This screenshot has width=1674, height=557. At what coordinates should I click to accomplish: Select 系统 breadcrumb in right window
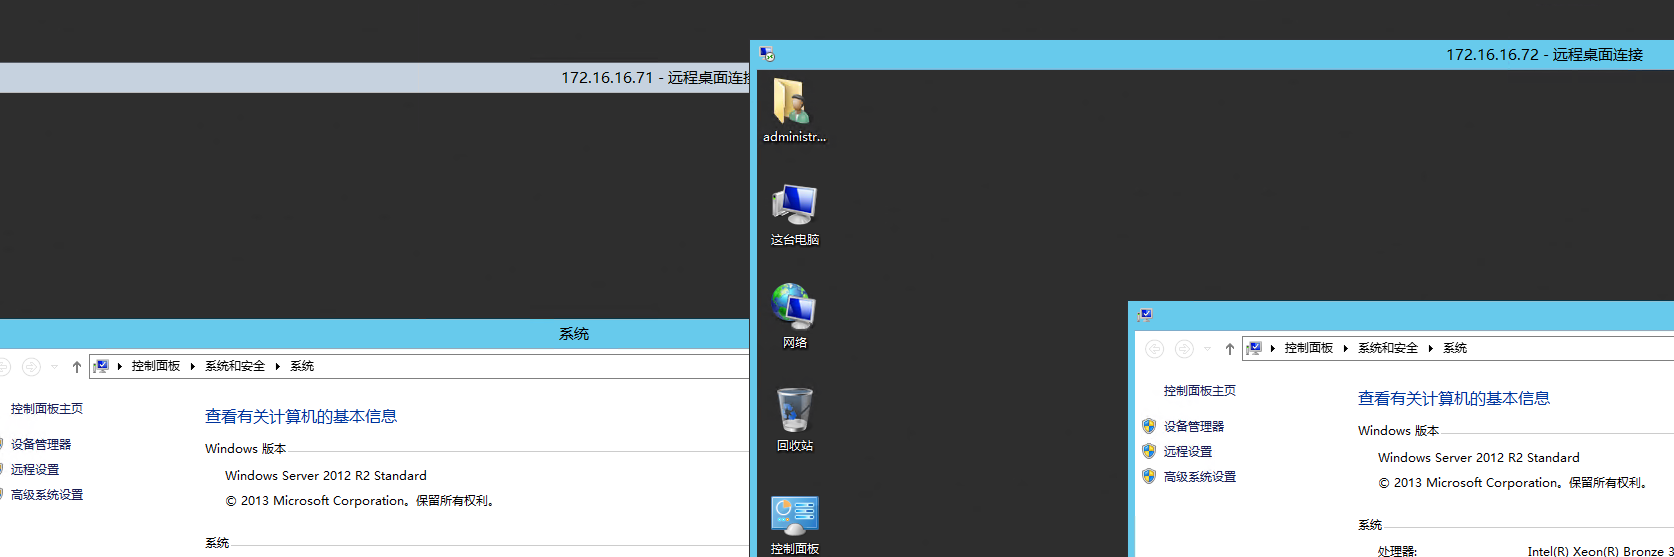point(1455,348)
